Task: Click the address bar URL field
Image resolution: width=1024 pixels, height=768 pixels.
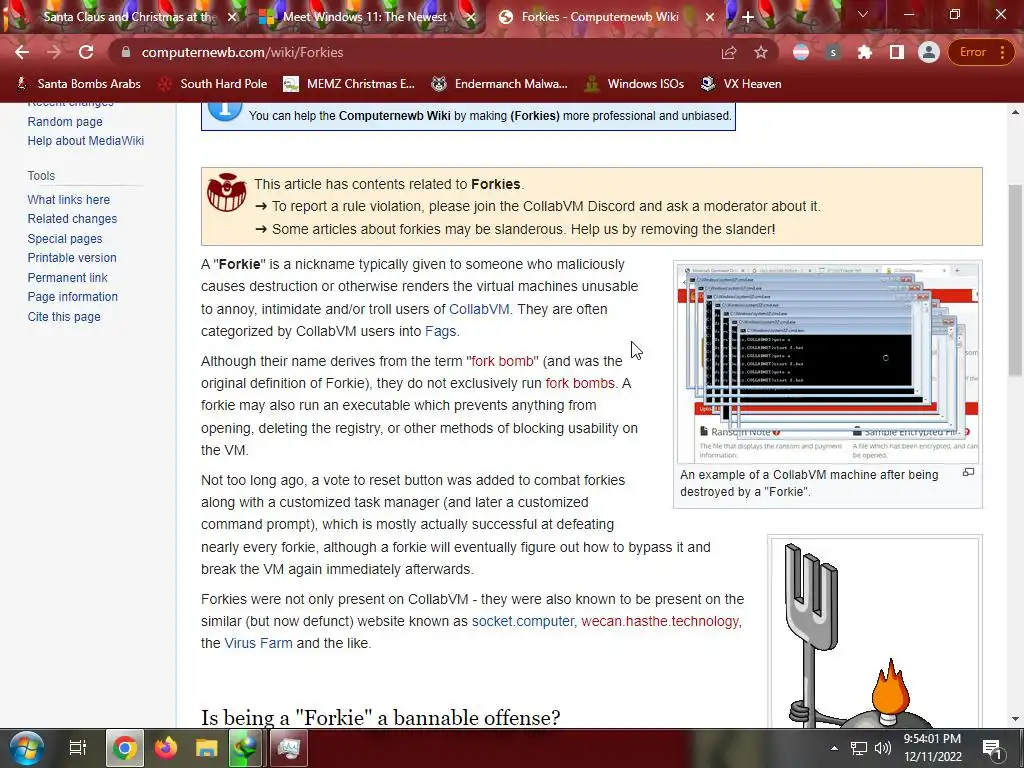Action: pyautogui.click(x=418, y=52)
